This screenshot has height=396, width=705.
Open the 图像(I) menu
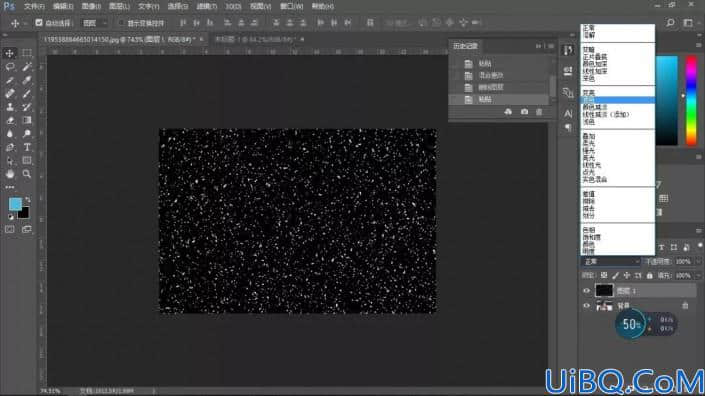91,6
